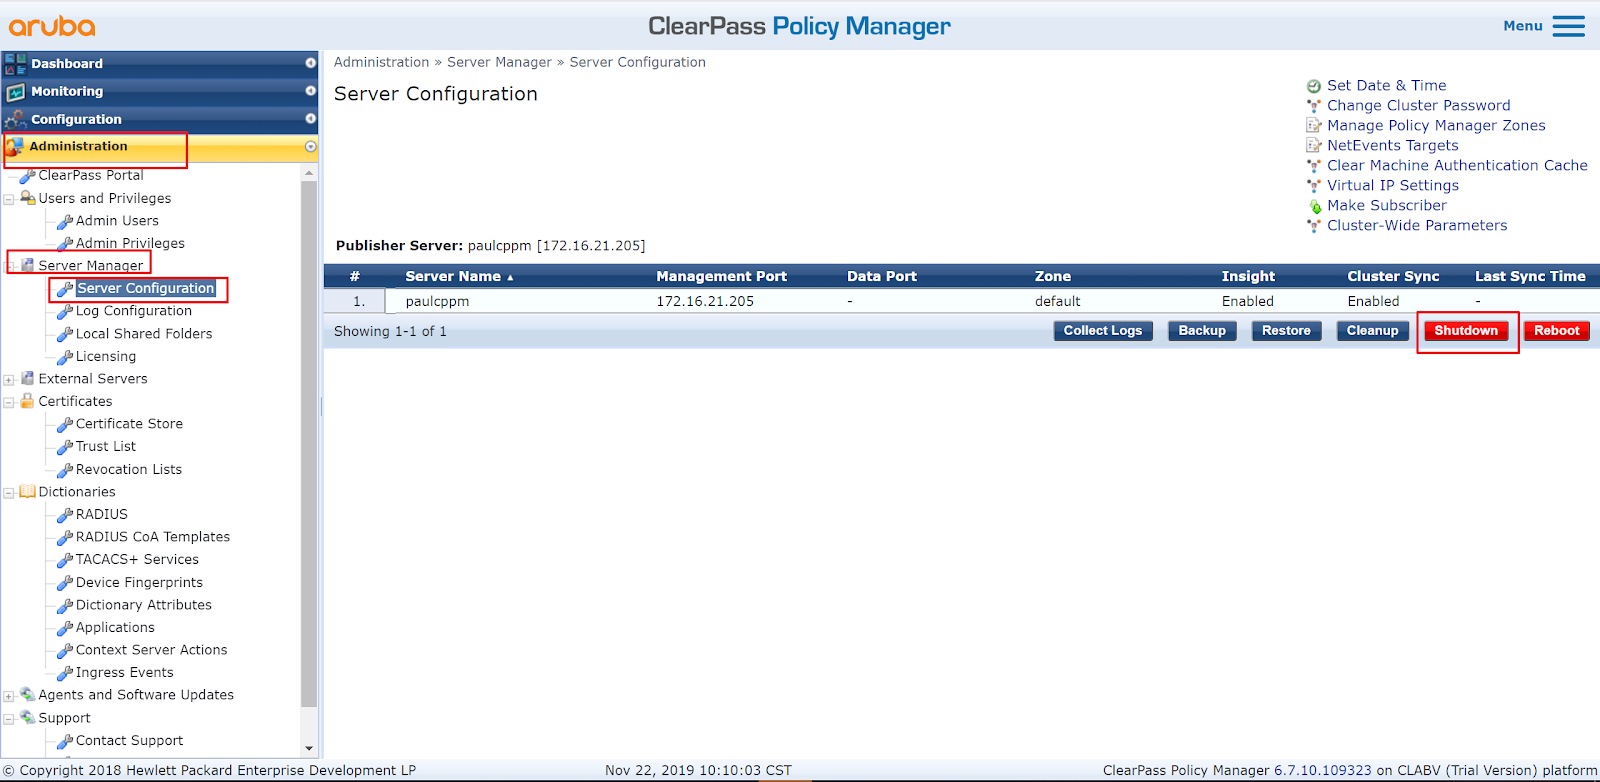The image size is (1600, 782).
Task: Click the Server Manager breadcrumb
Action: (499, 62)
